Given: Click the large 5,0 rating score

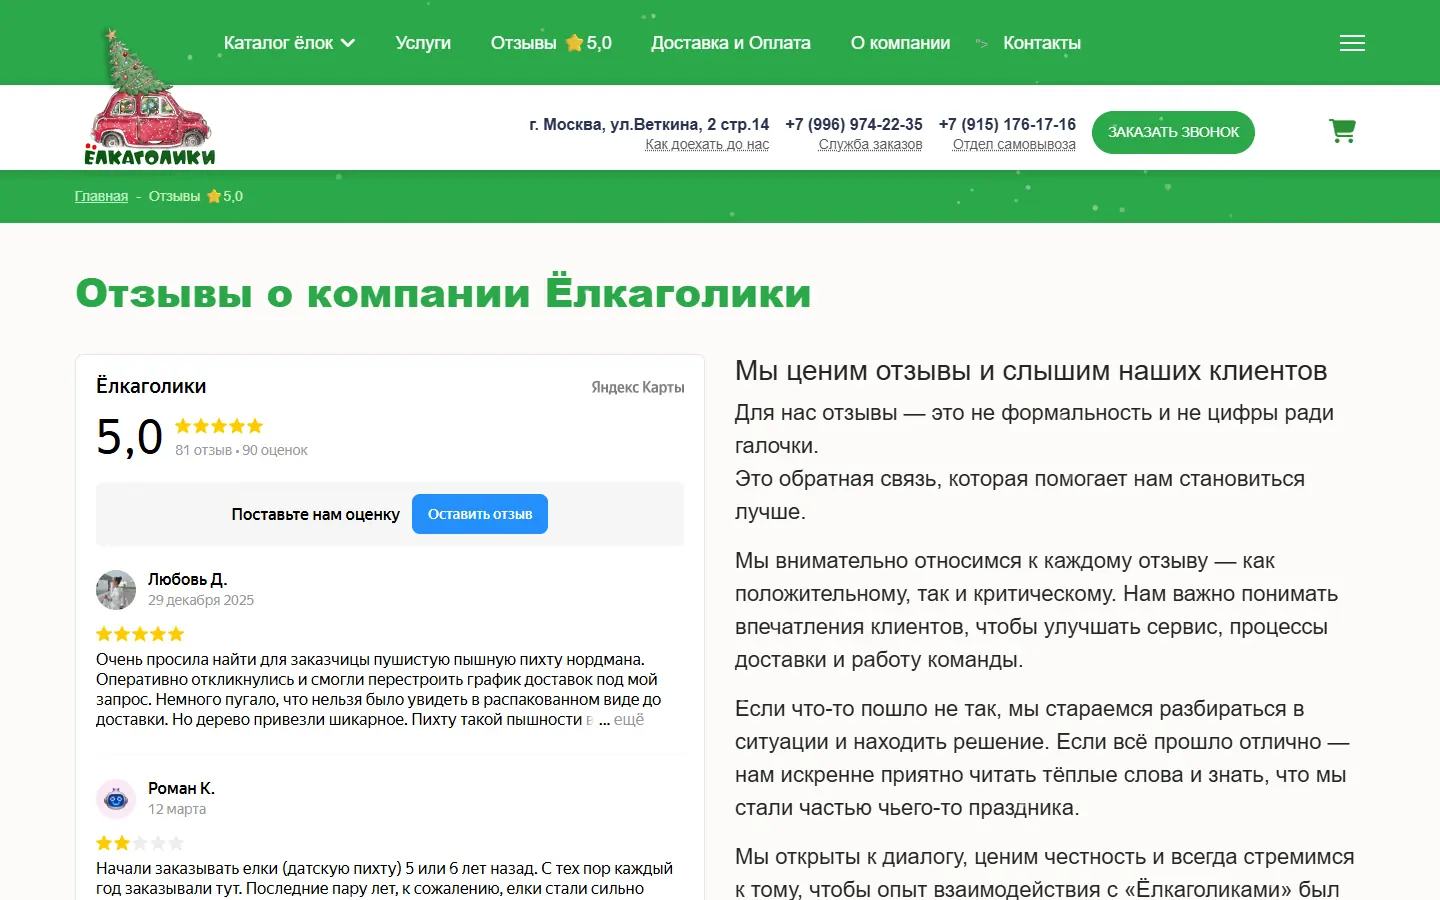Looking at the screenshot, I should coord(129,437).
